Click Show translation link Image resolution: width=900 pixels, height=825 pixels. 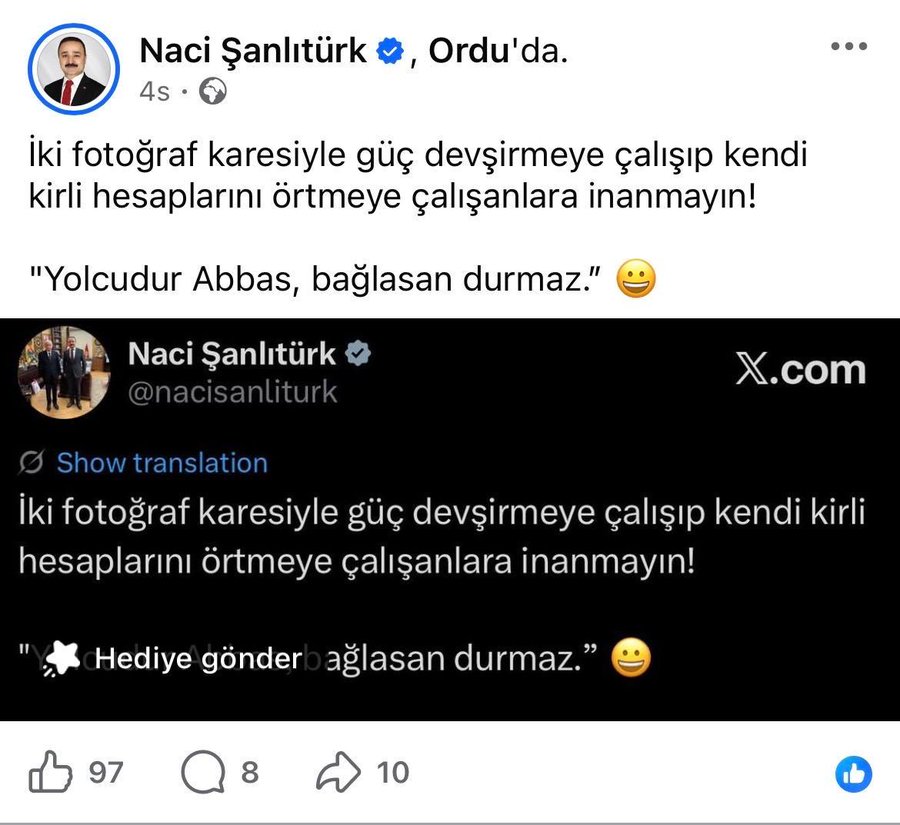[162, 463]
